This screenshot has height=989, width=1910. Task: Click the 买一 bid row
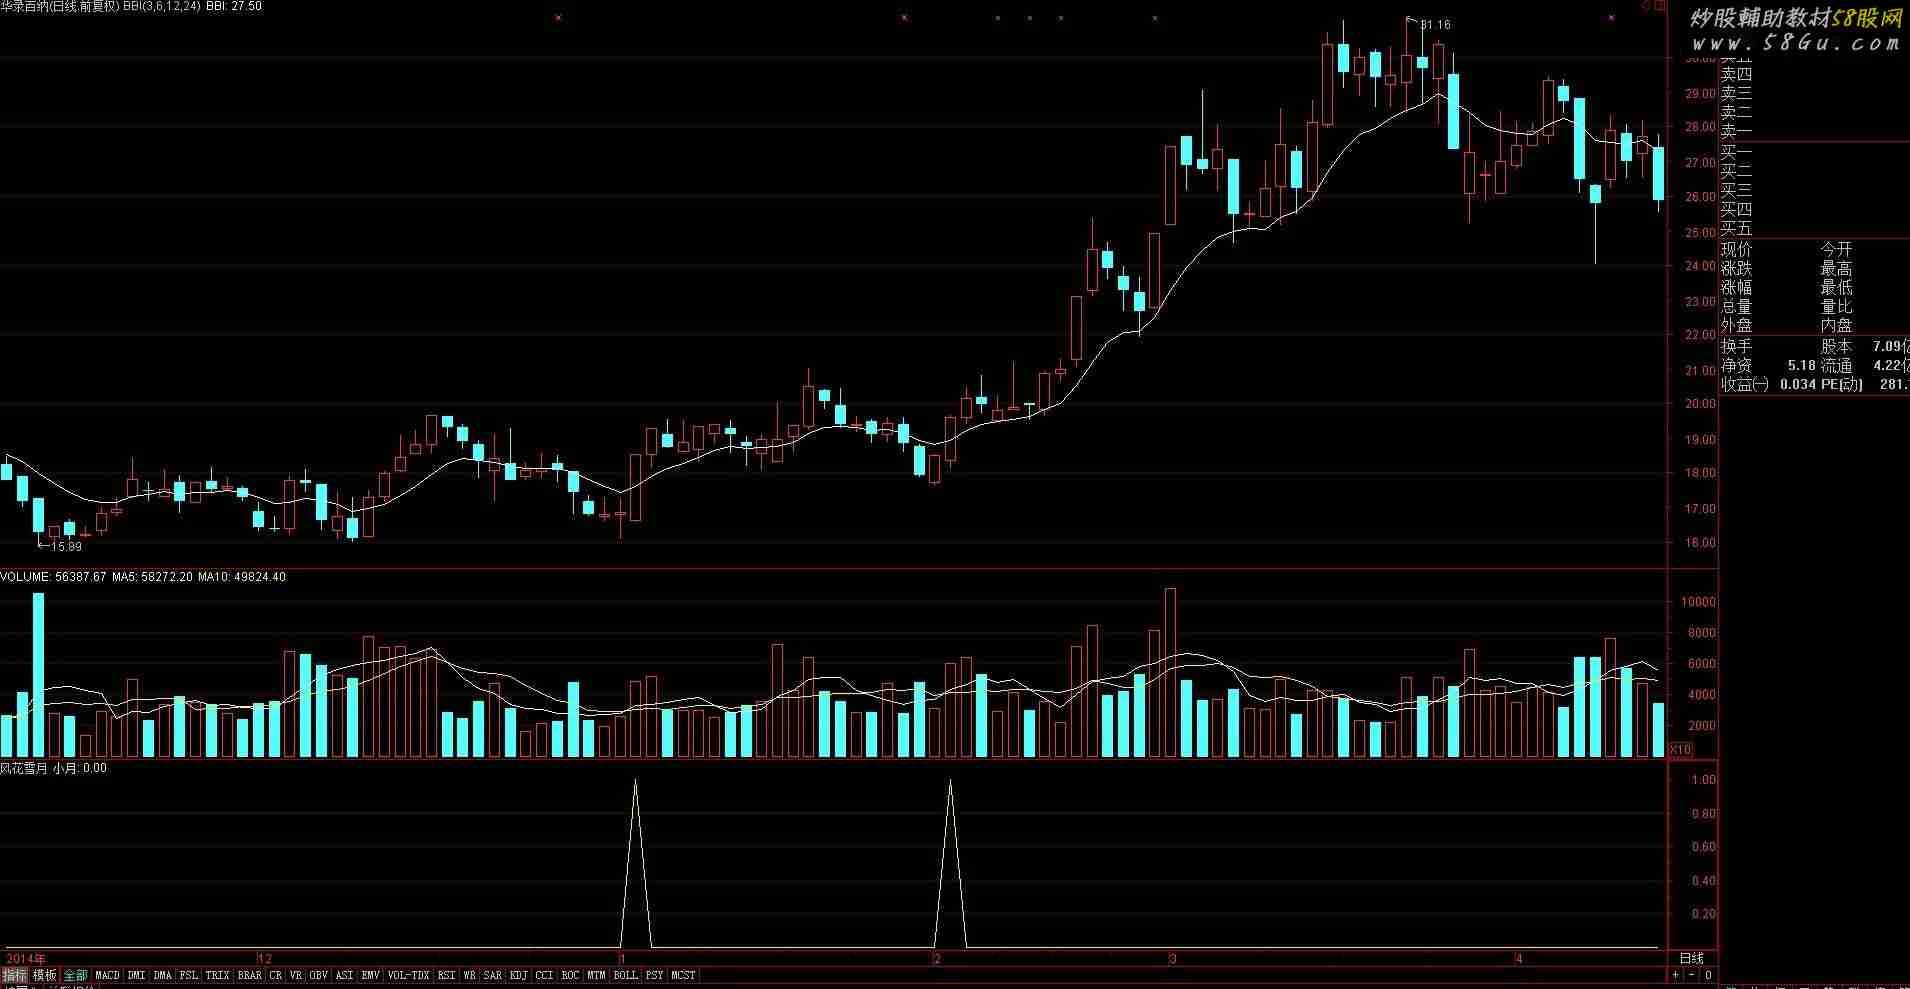click(x=1736, y=153)
